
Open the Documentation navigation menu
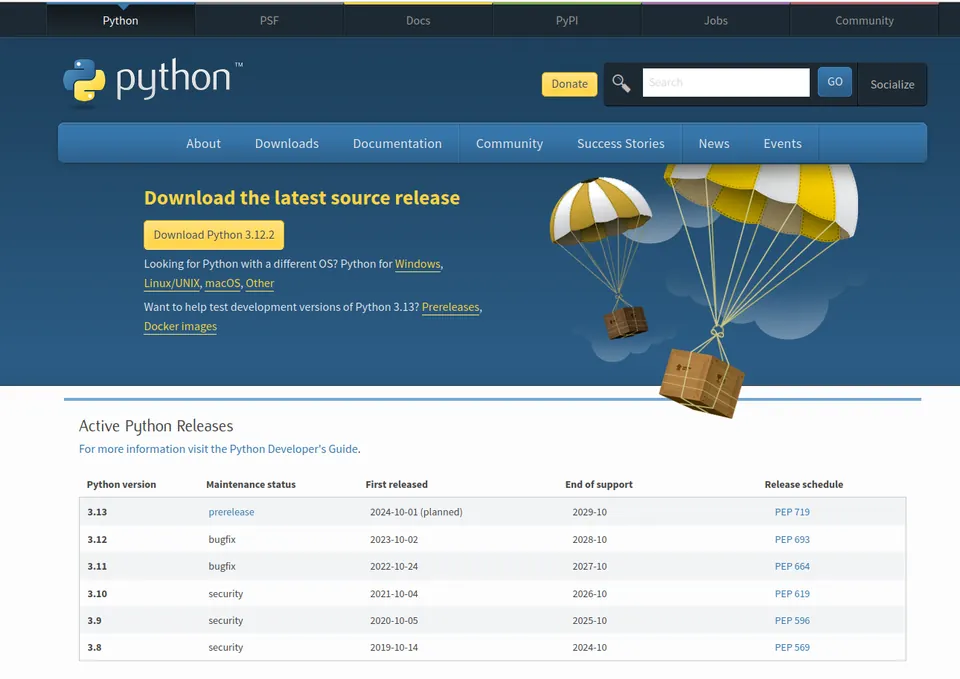click(x=397, y=143)
